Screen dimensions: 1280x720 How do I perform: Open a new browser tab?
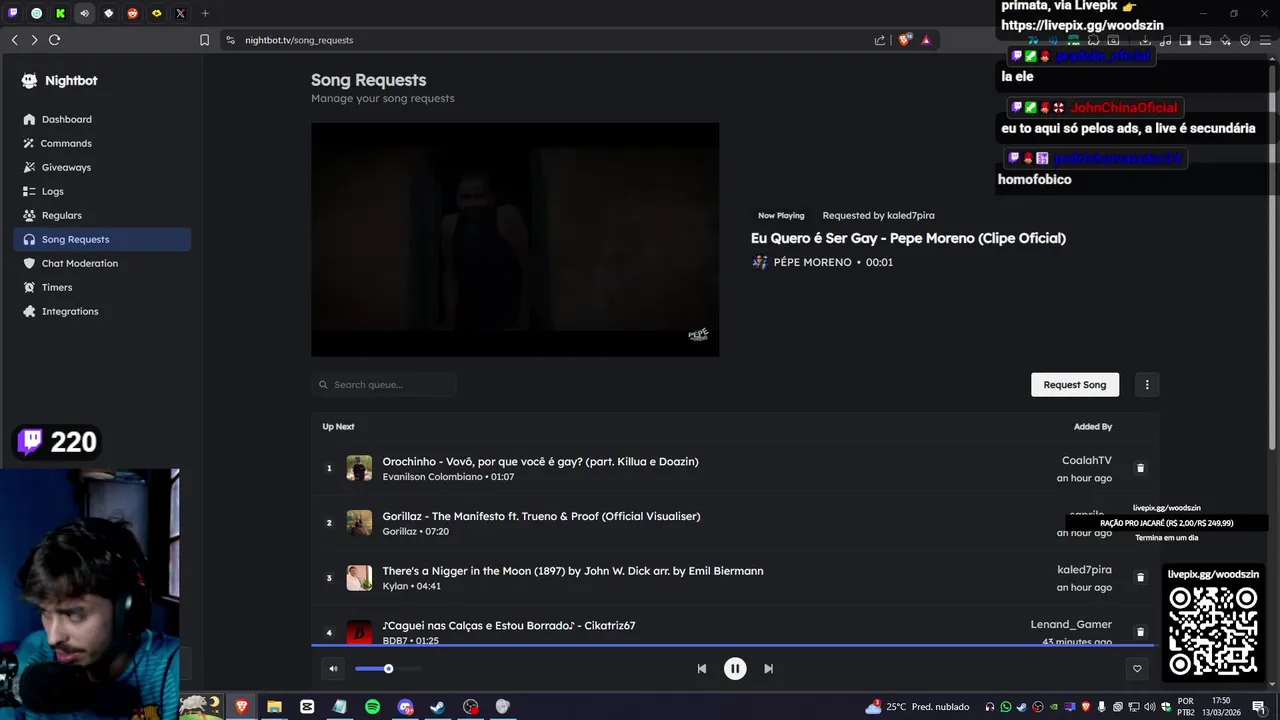pos(205,13)
